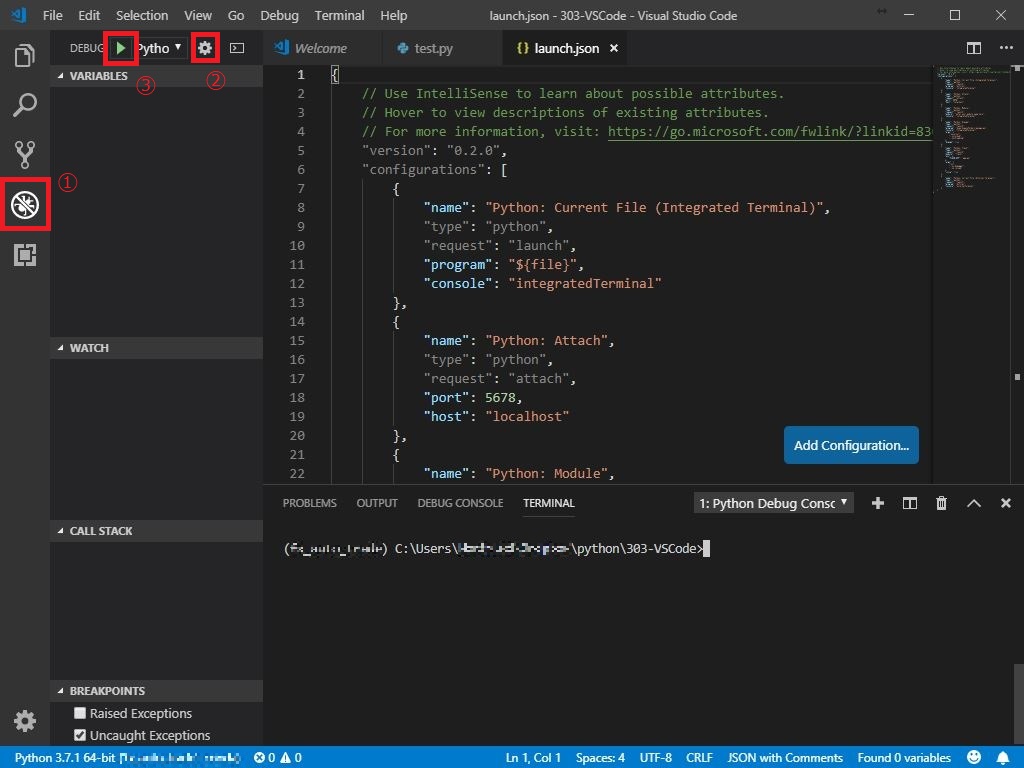Click CRLF line ending in status bar
1024x768 pixels.
699,758
